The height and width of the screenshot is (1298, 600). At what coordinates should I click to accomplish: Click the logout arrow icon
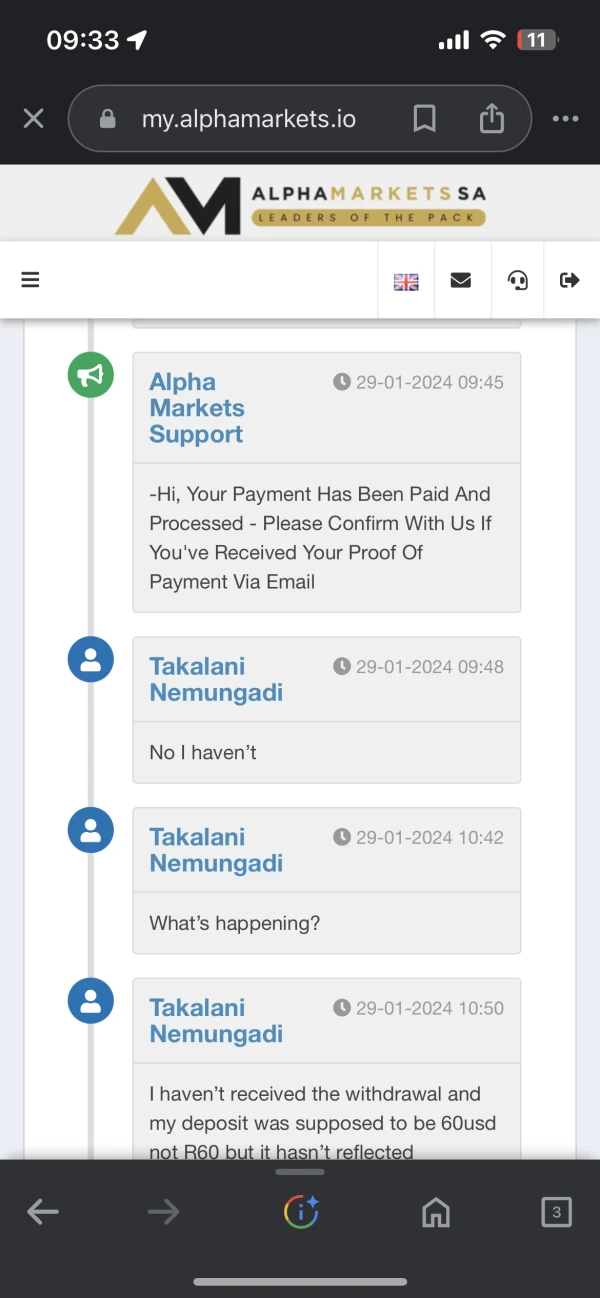(570, 280)
